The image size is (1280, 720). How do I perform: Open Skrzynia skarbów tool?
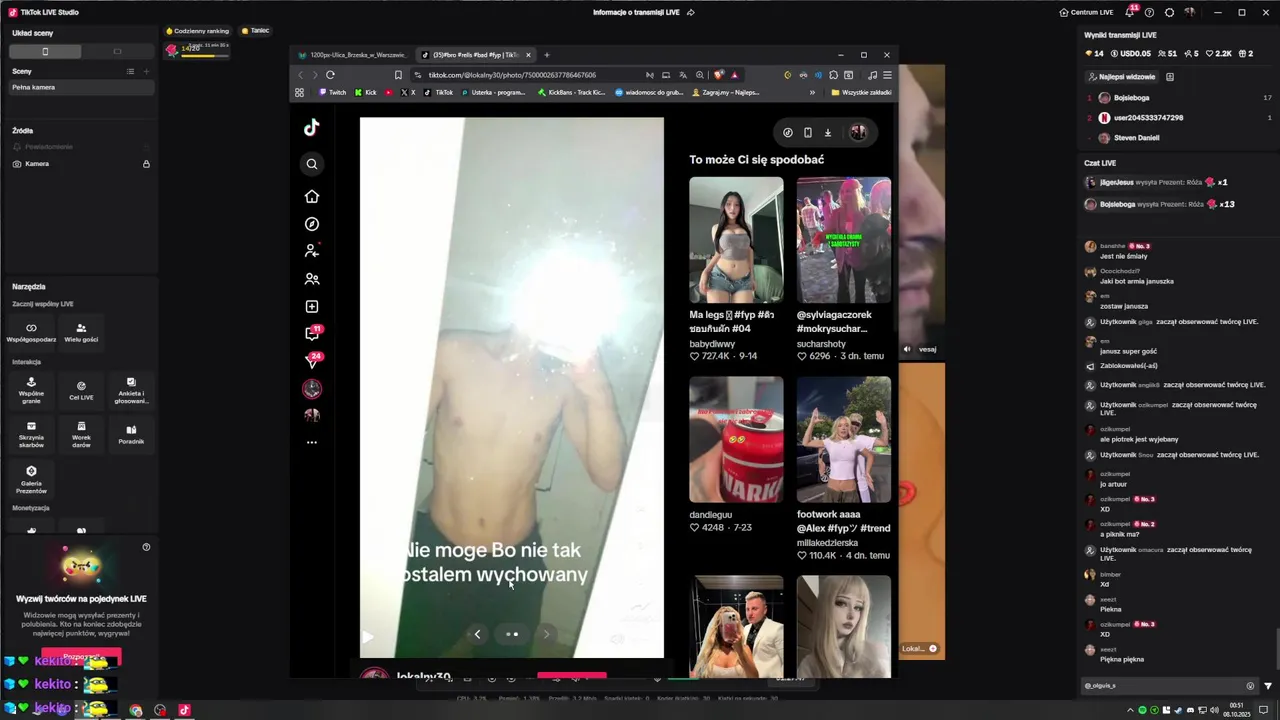[31, 433]
